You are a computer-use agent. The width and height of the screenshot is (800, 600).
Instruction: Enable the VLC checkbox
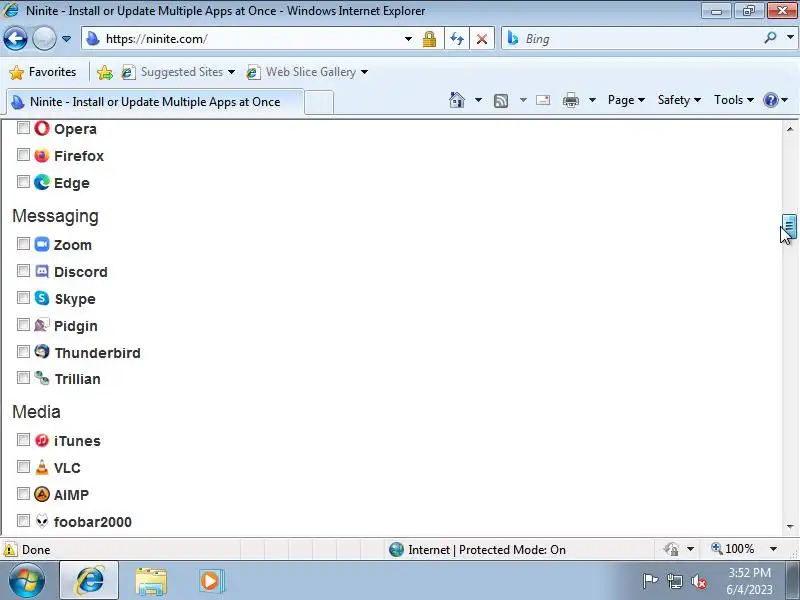(x=23, y=466)
